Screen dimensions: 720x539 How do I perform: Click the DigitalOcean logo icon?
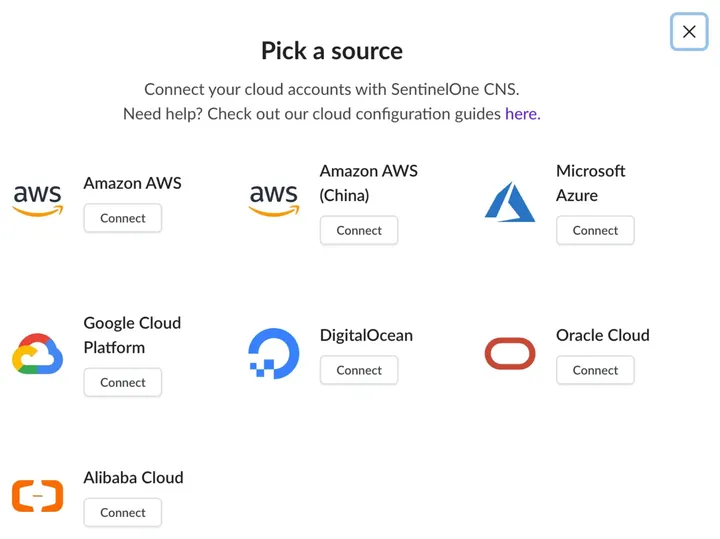point(274,354)
